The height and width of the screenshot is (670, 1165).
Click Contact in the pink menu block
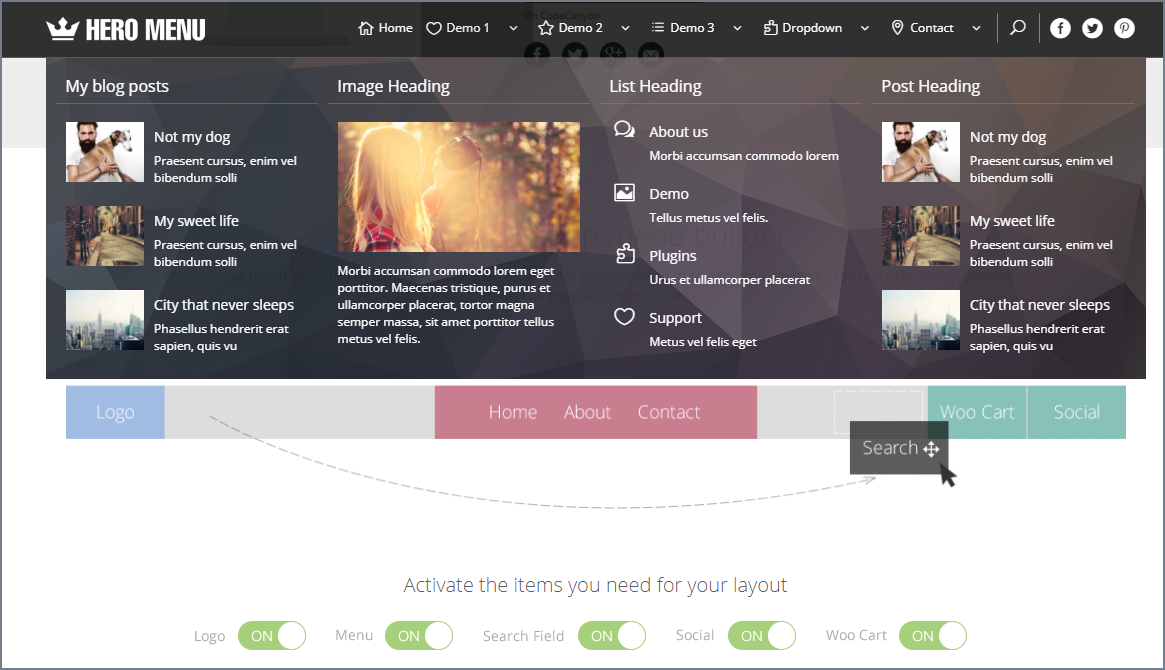click(669, 412)
